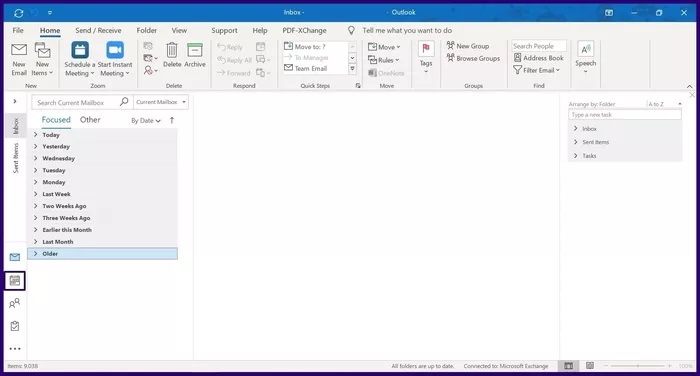Screen dimensions: 700x376
Task: Expand Inbox in task pane
Action: pos(575,129)
